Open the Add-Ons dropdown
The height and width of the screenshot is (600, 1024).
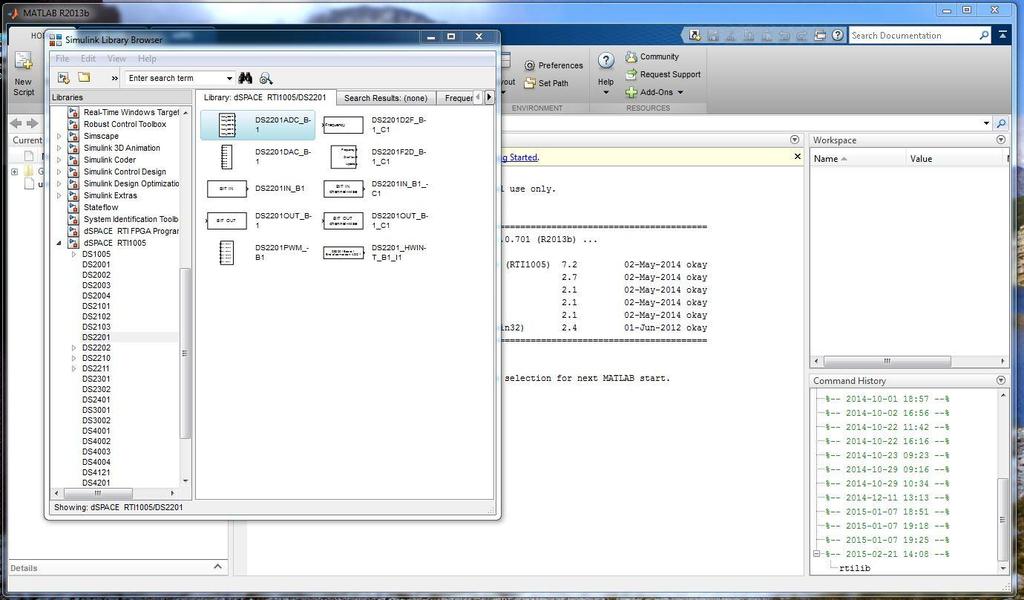[654, 92]
